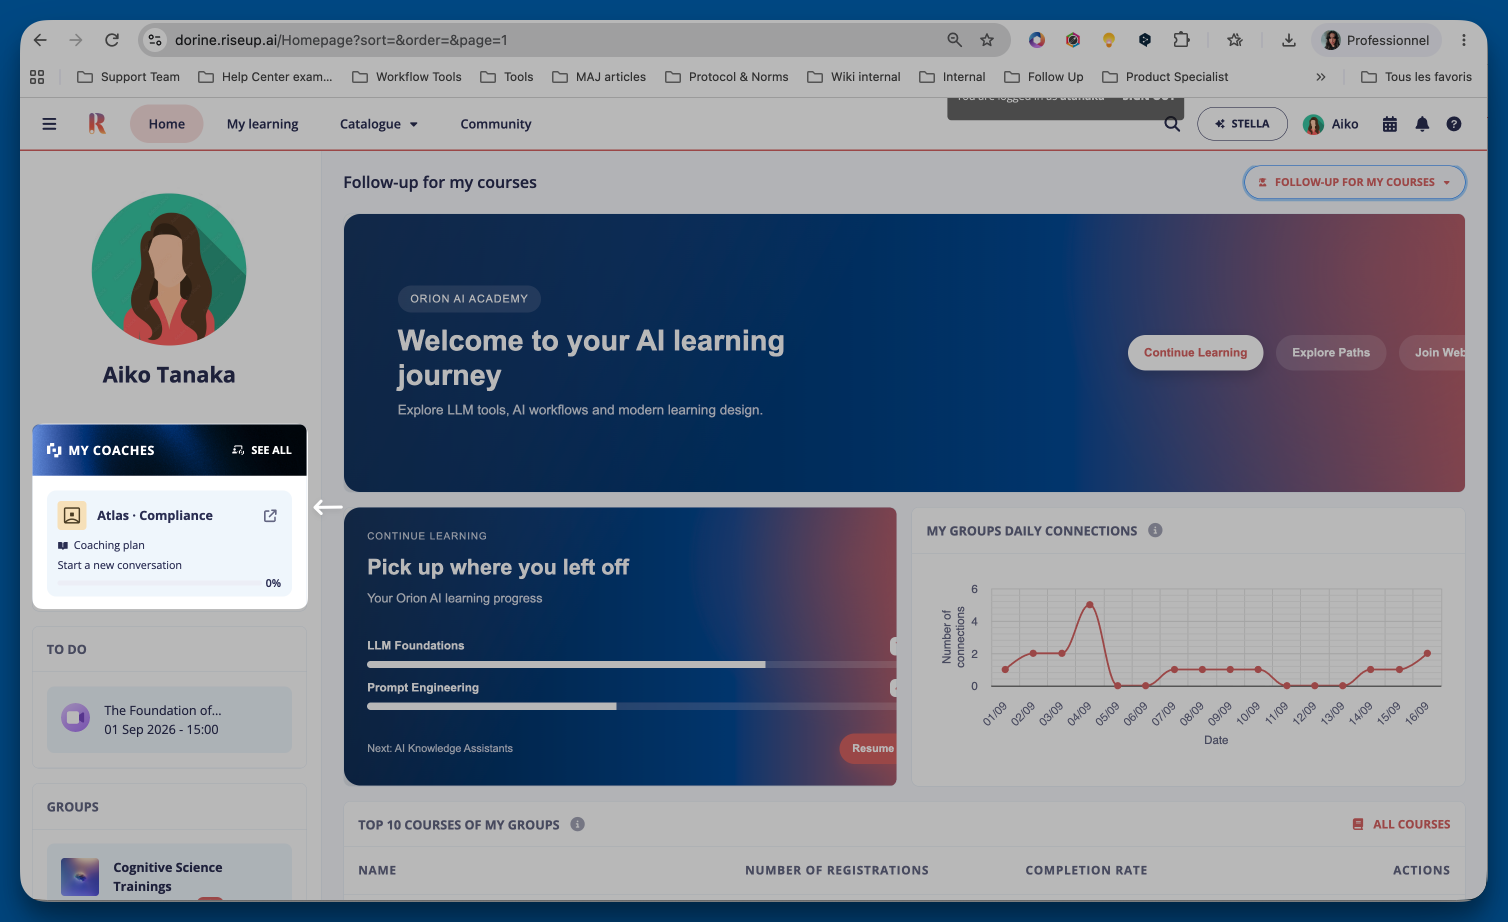The height and width of the screenshot is (922, 1508).
Task: Show more bookmarks via double chevron
Action: pos(1321,77)
